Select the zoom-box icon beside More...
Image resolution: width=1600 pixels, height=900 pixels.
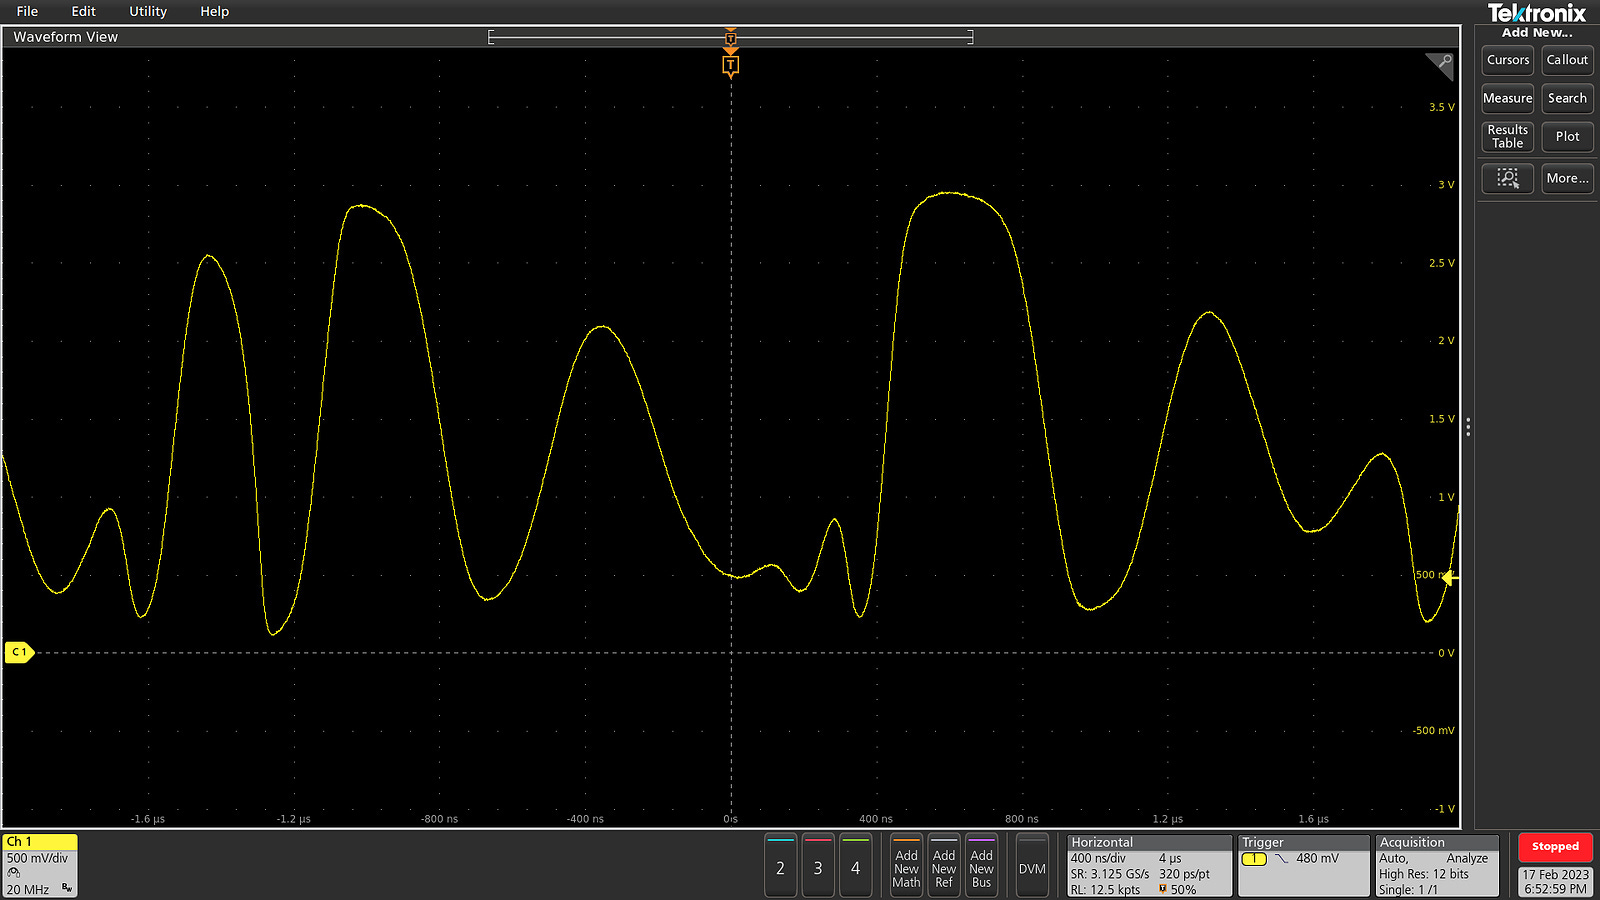tap(1507, 178)
